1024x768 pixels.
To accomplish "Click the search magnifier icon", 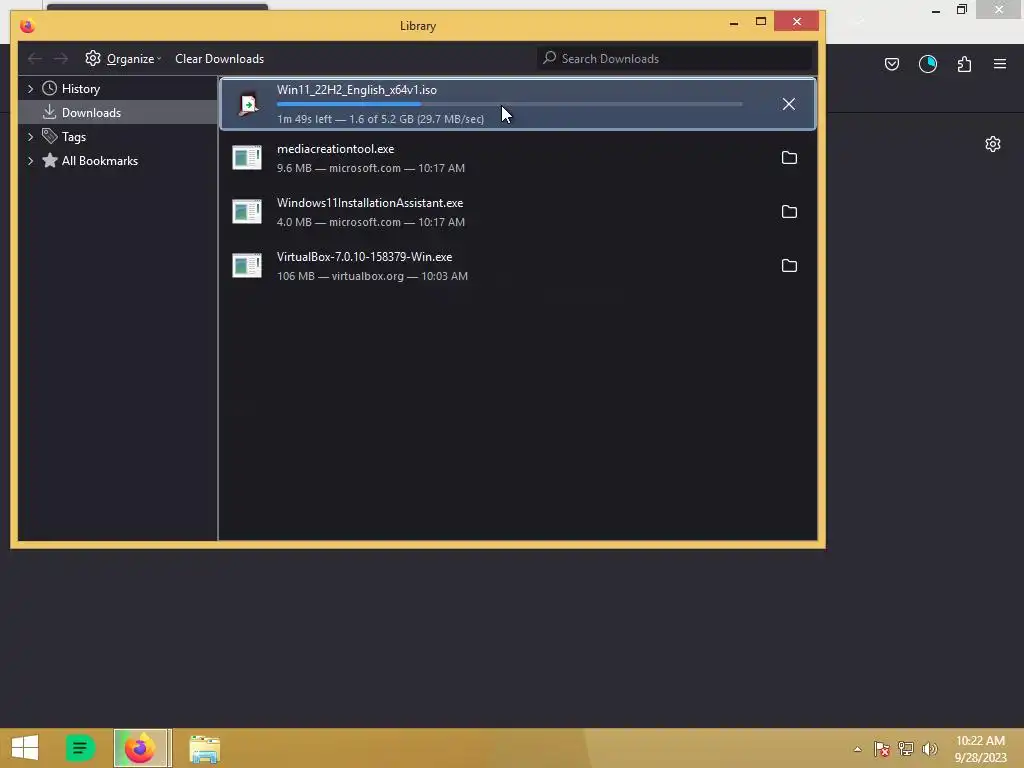I will [x=549, y=58].
